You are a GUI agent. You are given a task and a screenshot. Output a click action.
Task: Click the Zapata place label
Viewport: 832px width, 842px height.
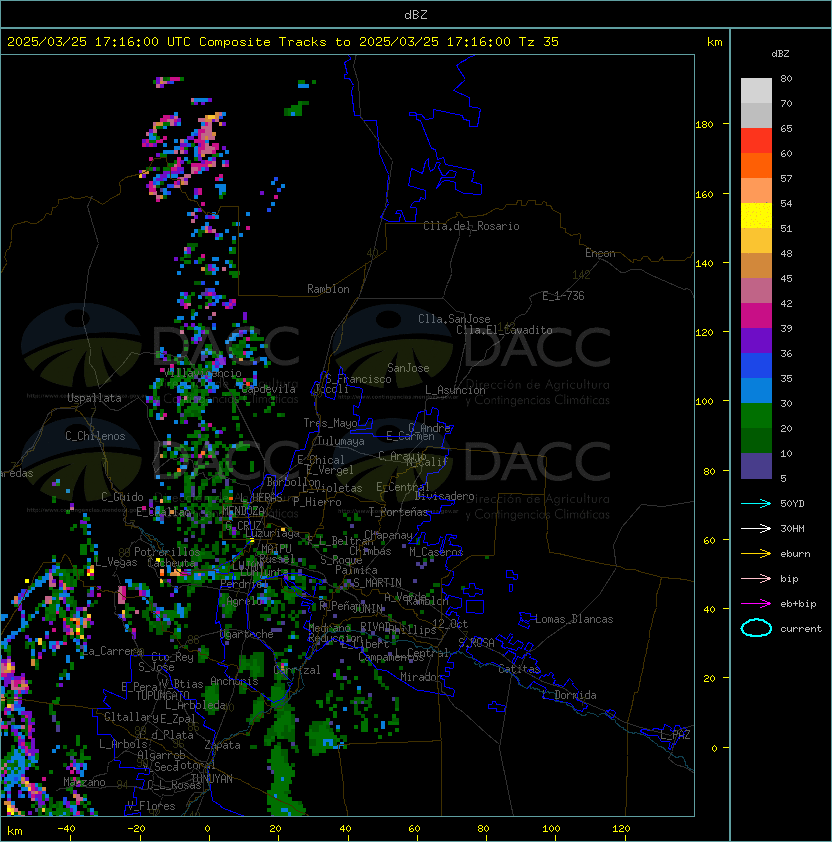coord(222,745)
